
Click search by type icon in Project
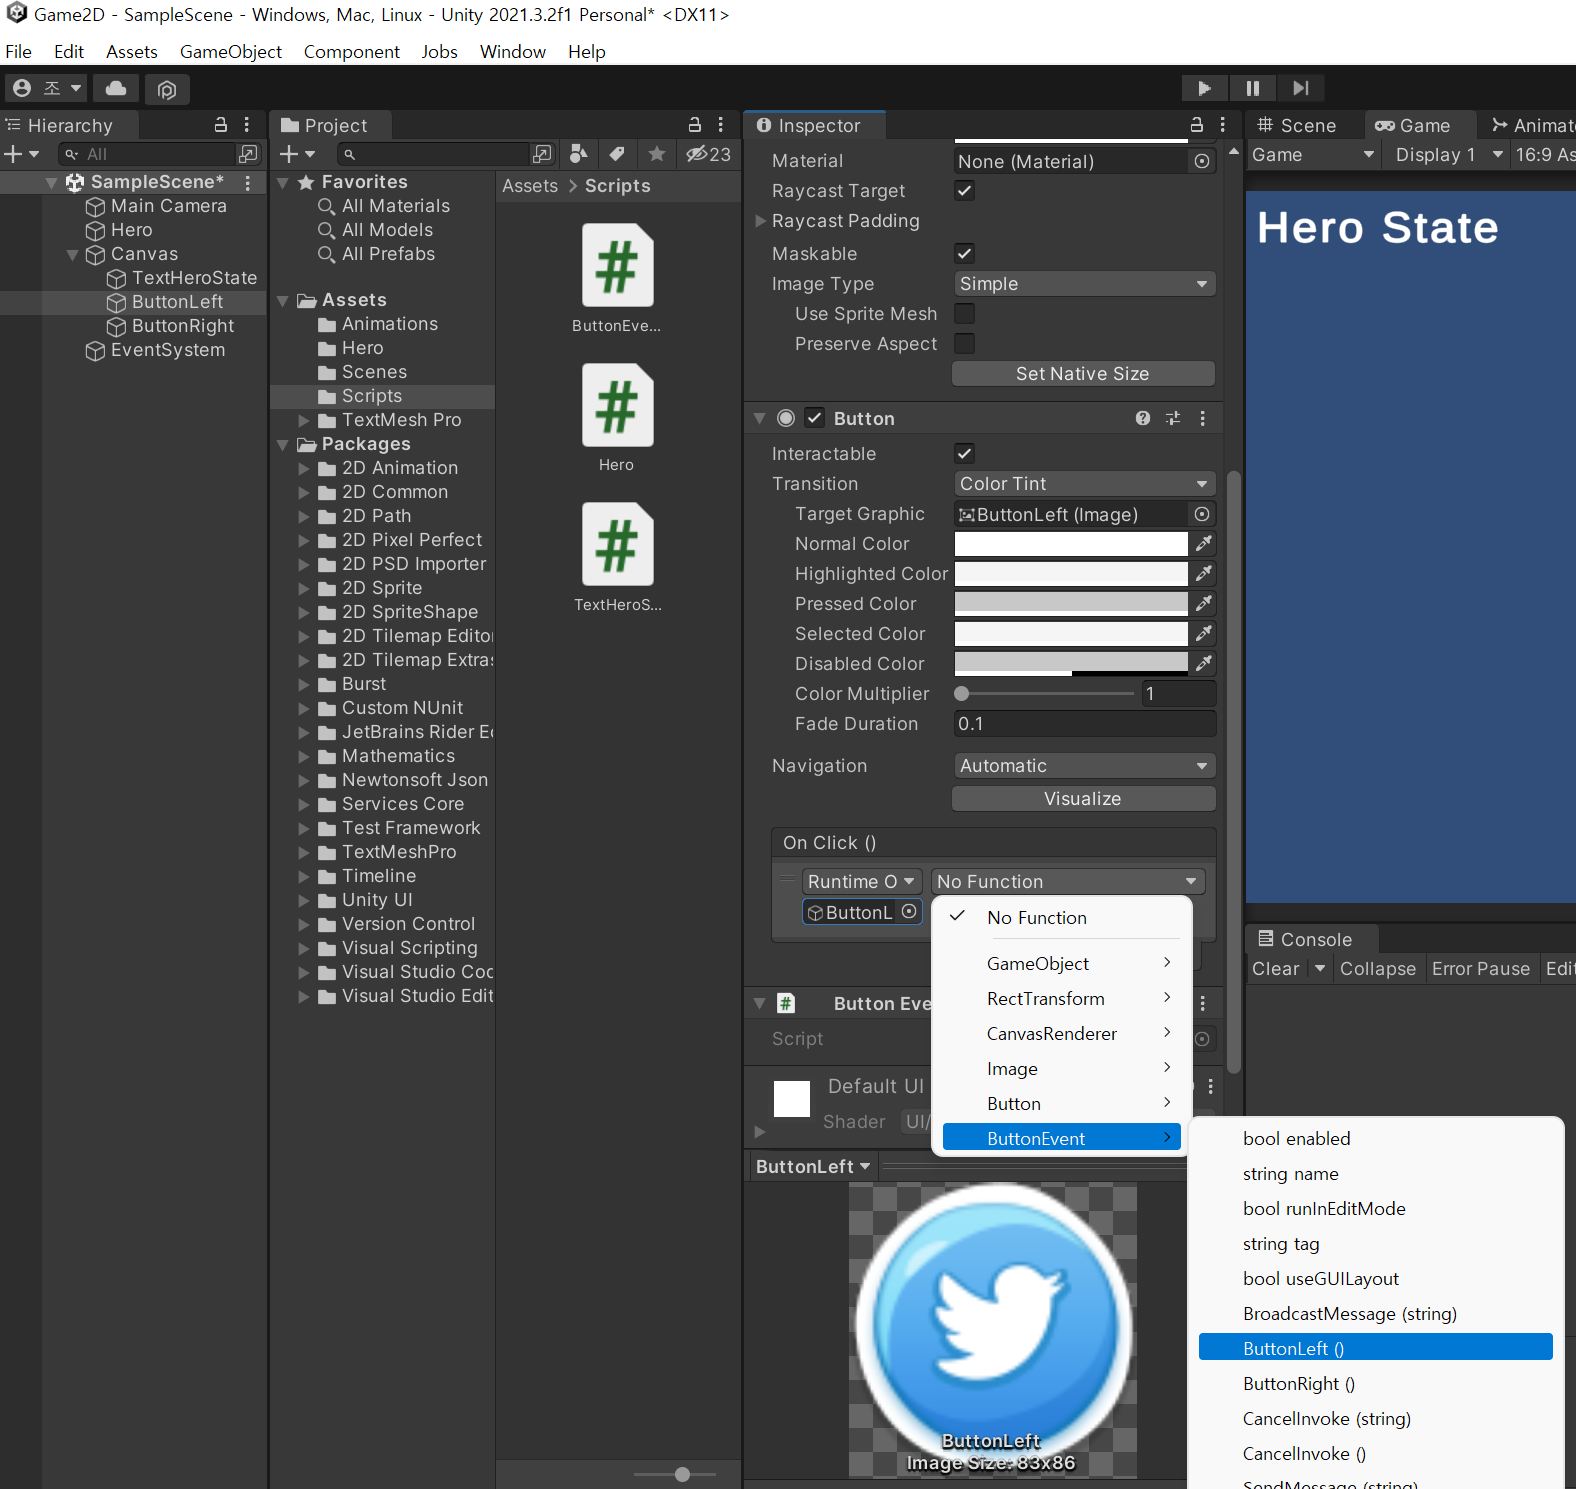pyautogui.click(x=578, y=154)
